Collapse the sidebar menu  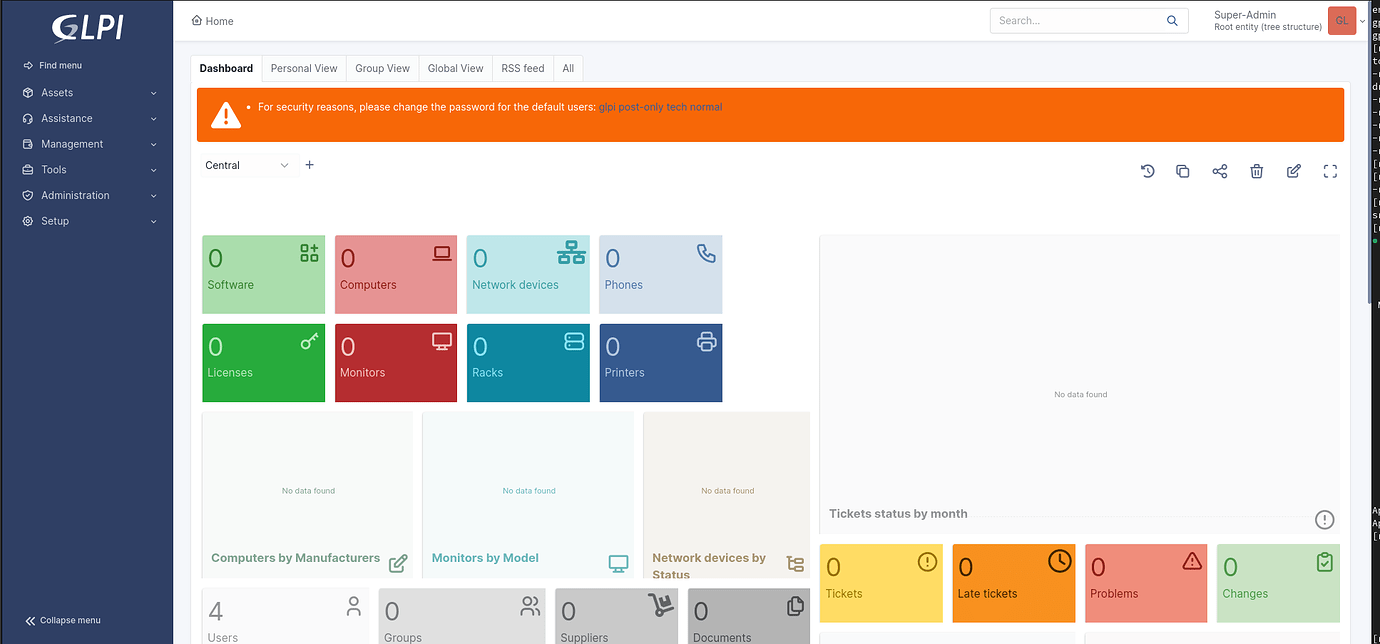(62, 620)
